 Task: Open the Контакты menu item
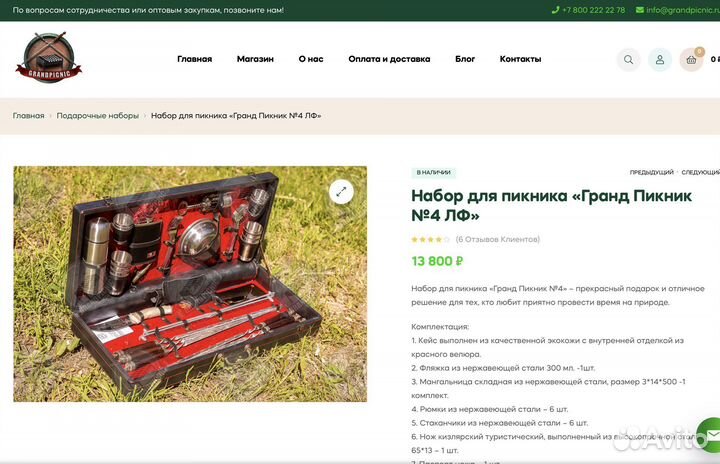520,59
